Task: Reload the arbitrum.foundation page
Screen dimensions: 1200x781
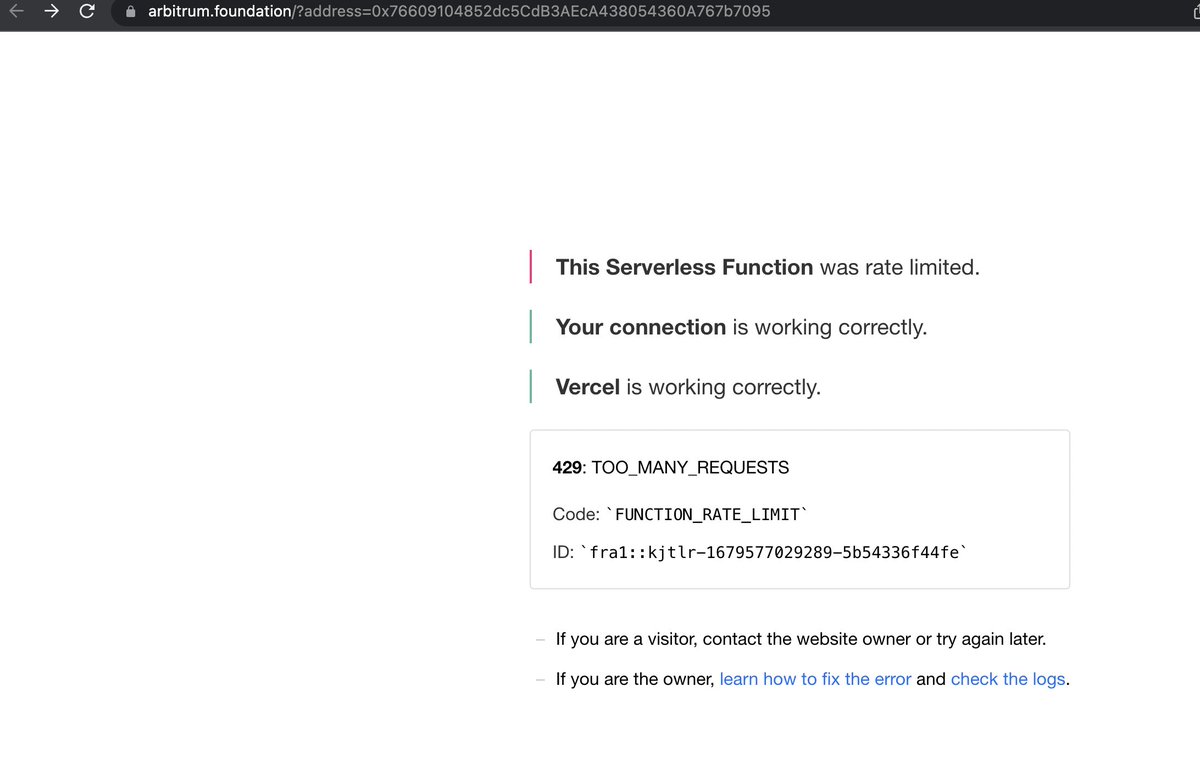Action: [87, 12]
